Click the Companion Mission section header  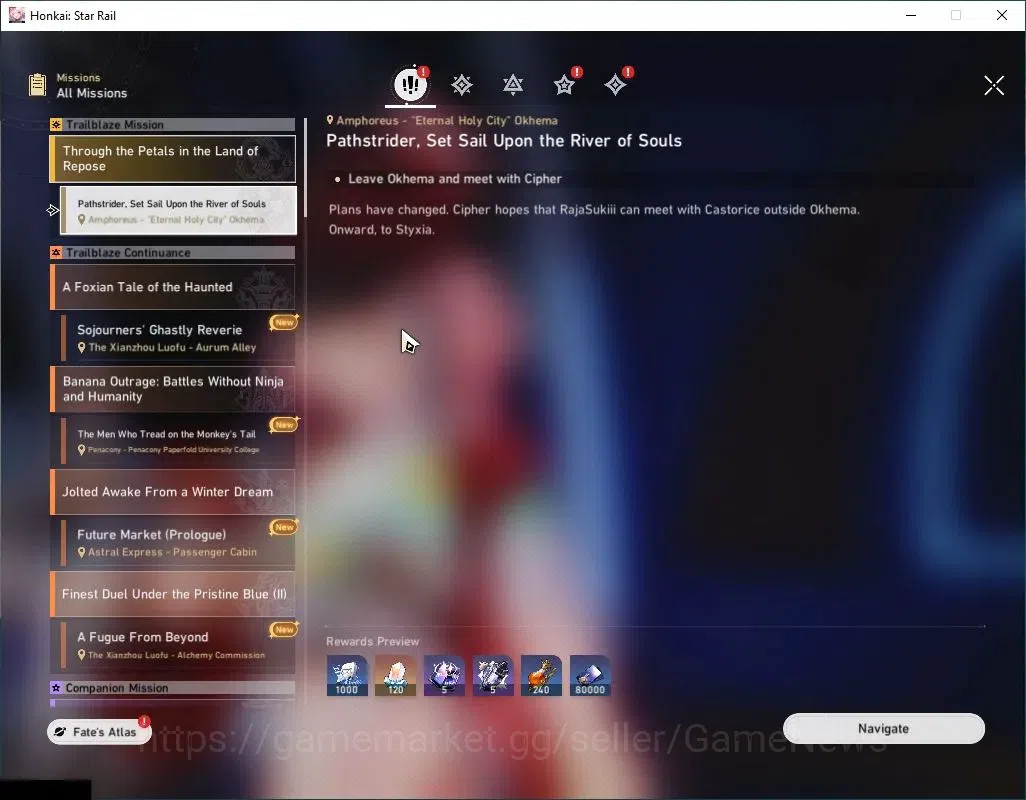[173, 687]
